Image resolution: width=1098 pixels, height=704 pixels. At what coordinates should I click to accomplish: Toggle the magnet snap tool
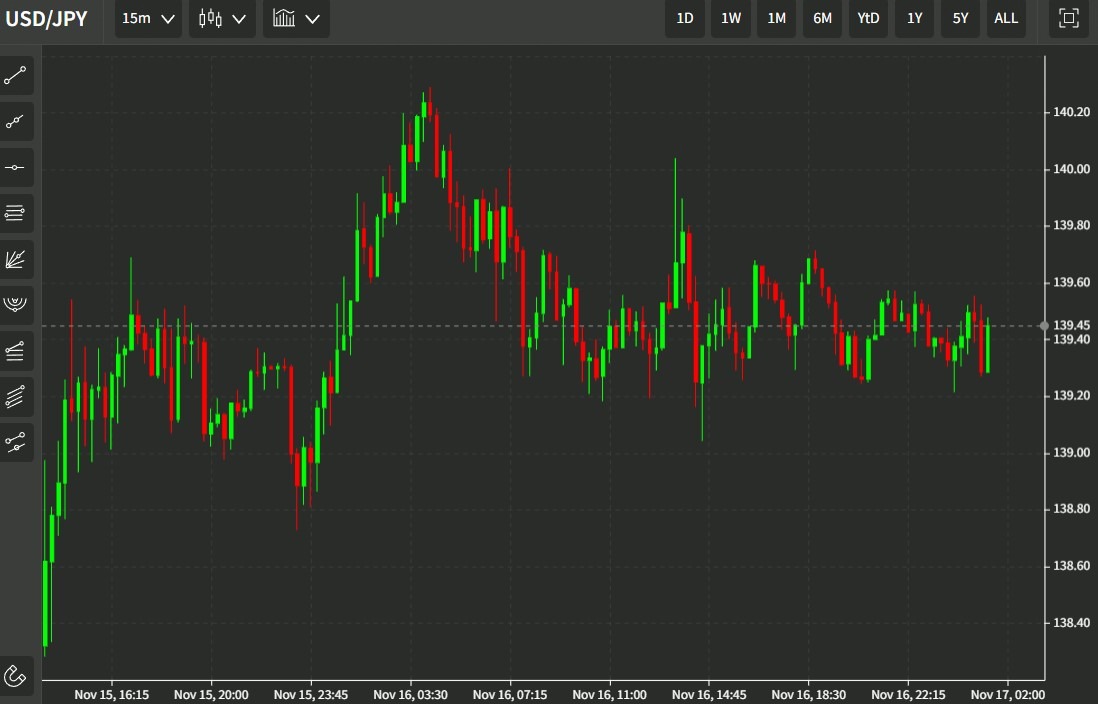[15, 676]
